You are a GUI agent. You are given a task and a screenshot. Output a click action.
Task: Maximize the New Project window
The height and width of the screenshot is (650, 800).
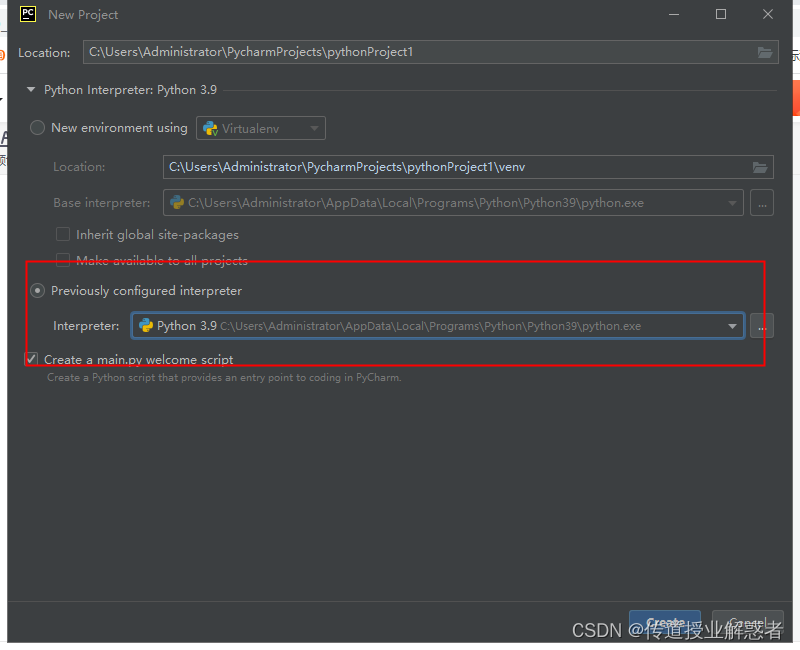(x=721, y=14)
